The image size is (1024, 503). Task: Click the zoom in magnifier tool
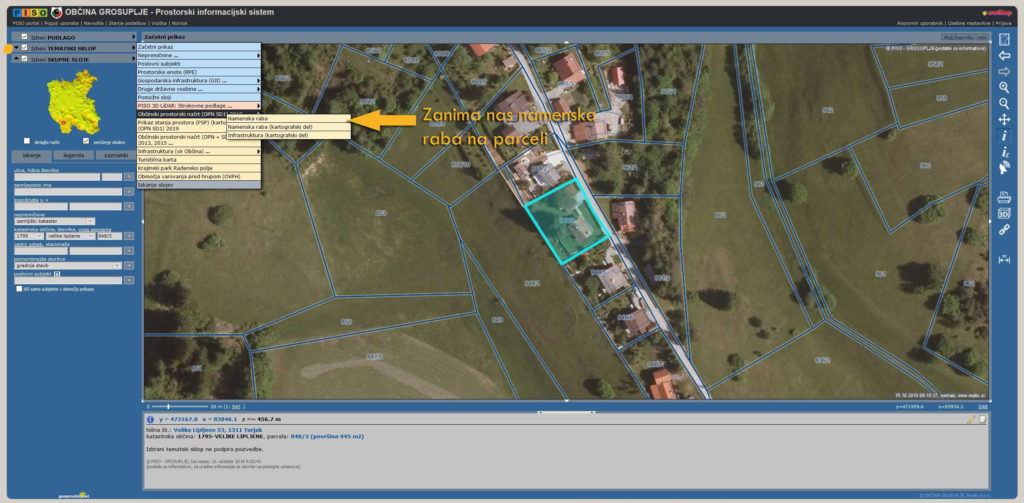[1004, 87]
